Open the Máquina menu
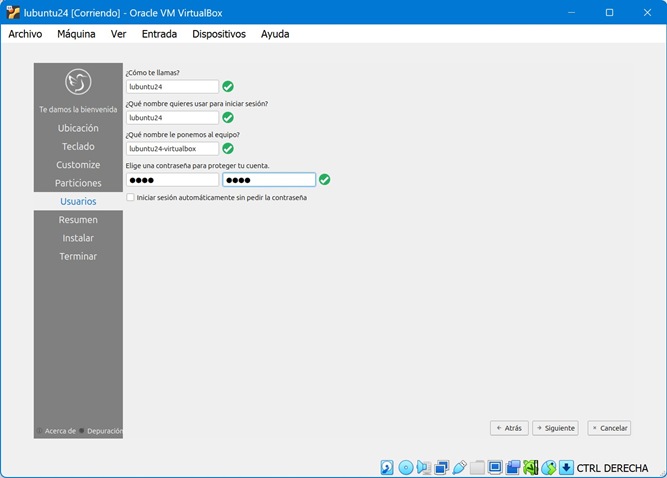This screenshot has height=478, width=667. click(x=76, y=34)
